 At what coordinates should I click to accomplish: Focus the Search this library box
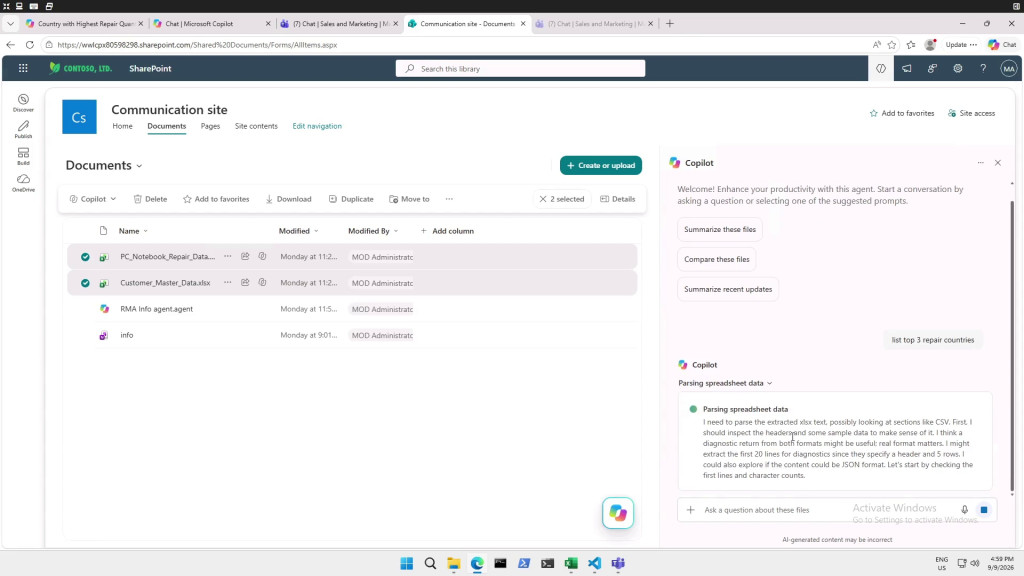(x=520, y=69)
